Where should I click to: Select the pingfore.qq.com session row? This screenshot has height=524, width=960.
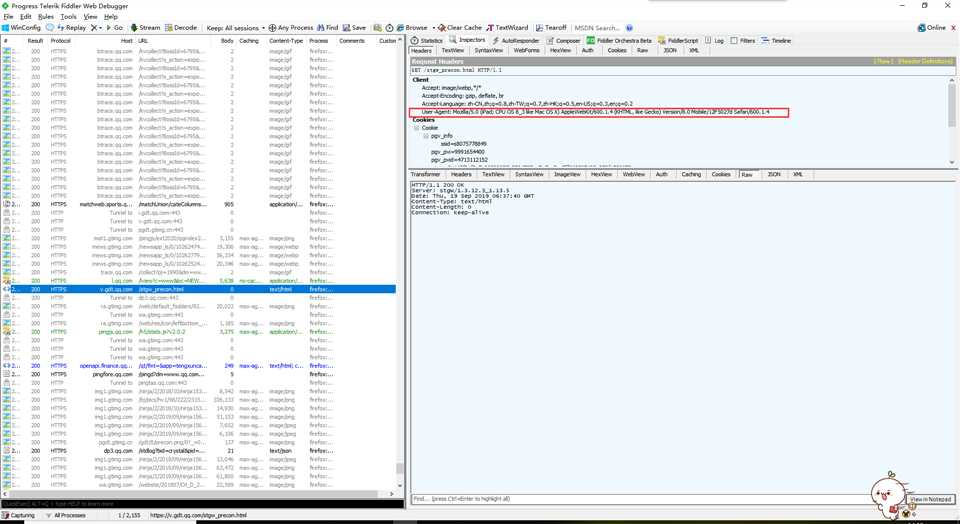198,374
